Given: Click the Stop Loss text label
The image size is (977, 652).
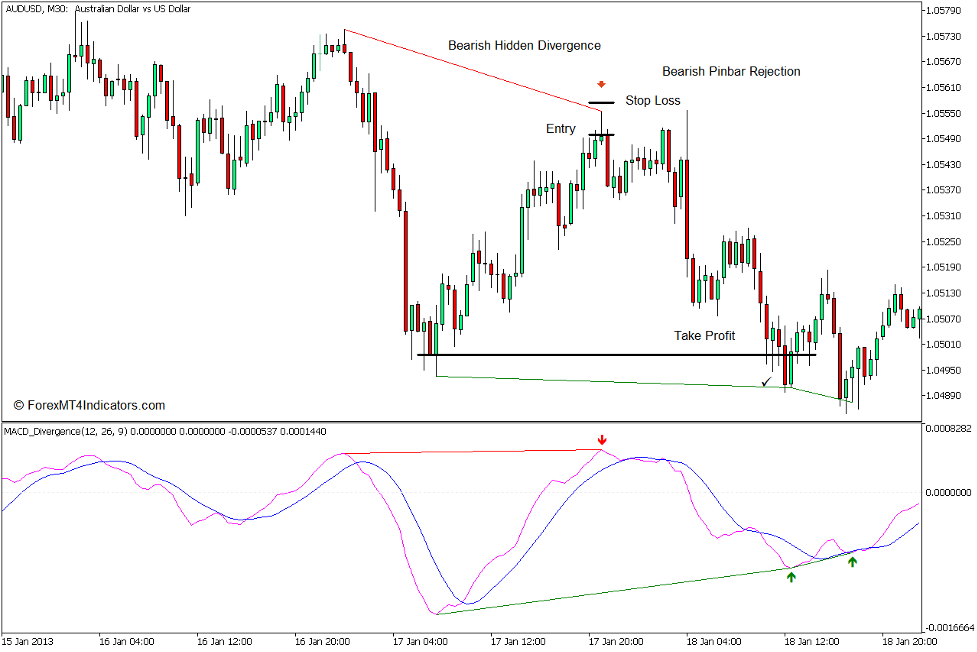Looking at the screenshot, I should (652, 100).
